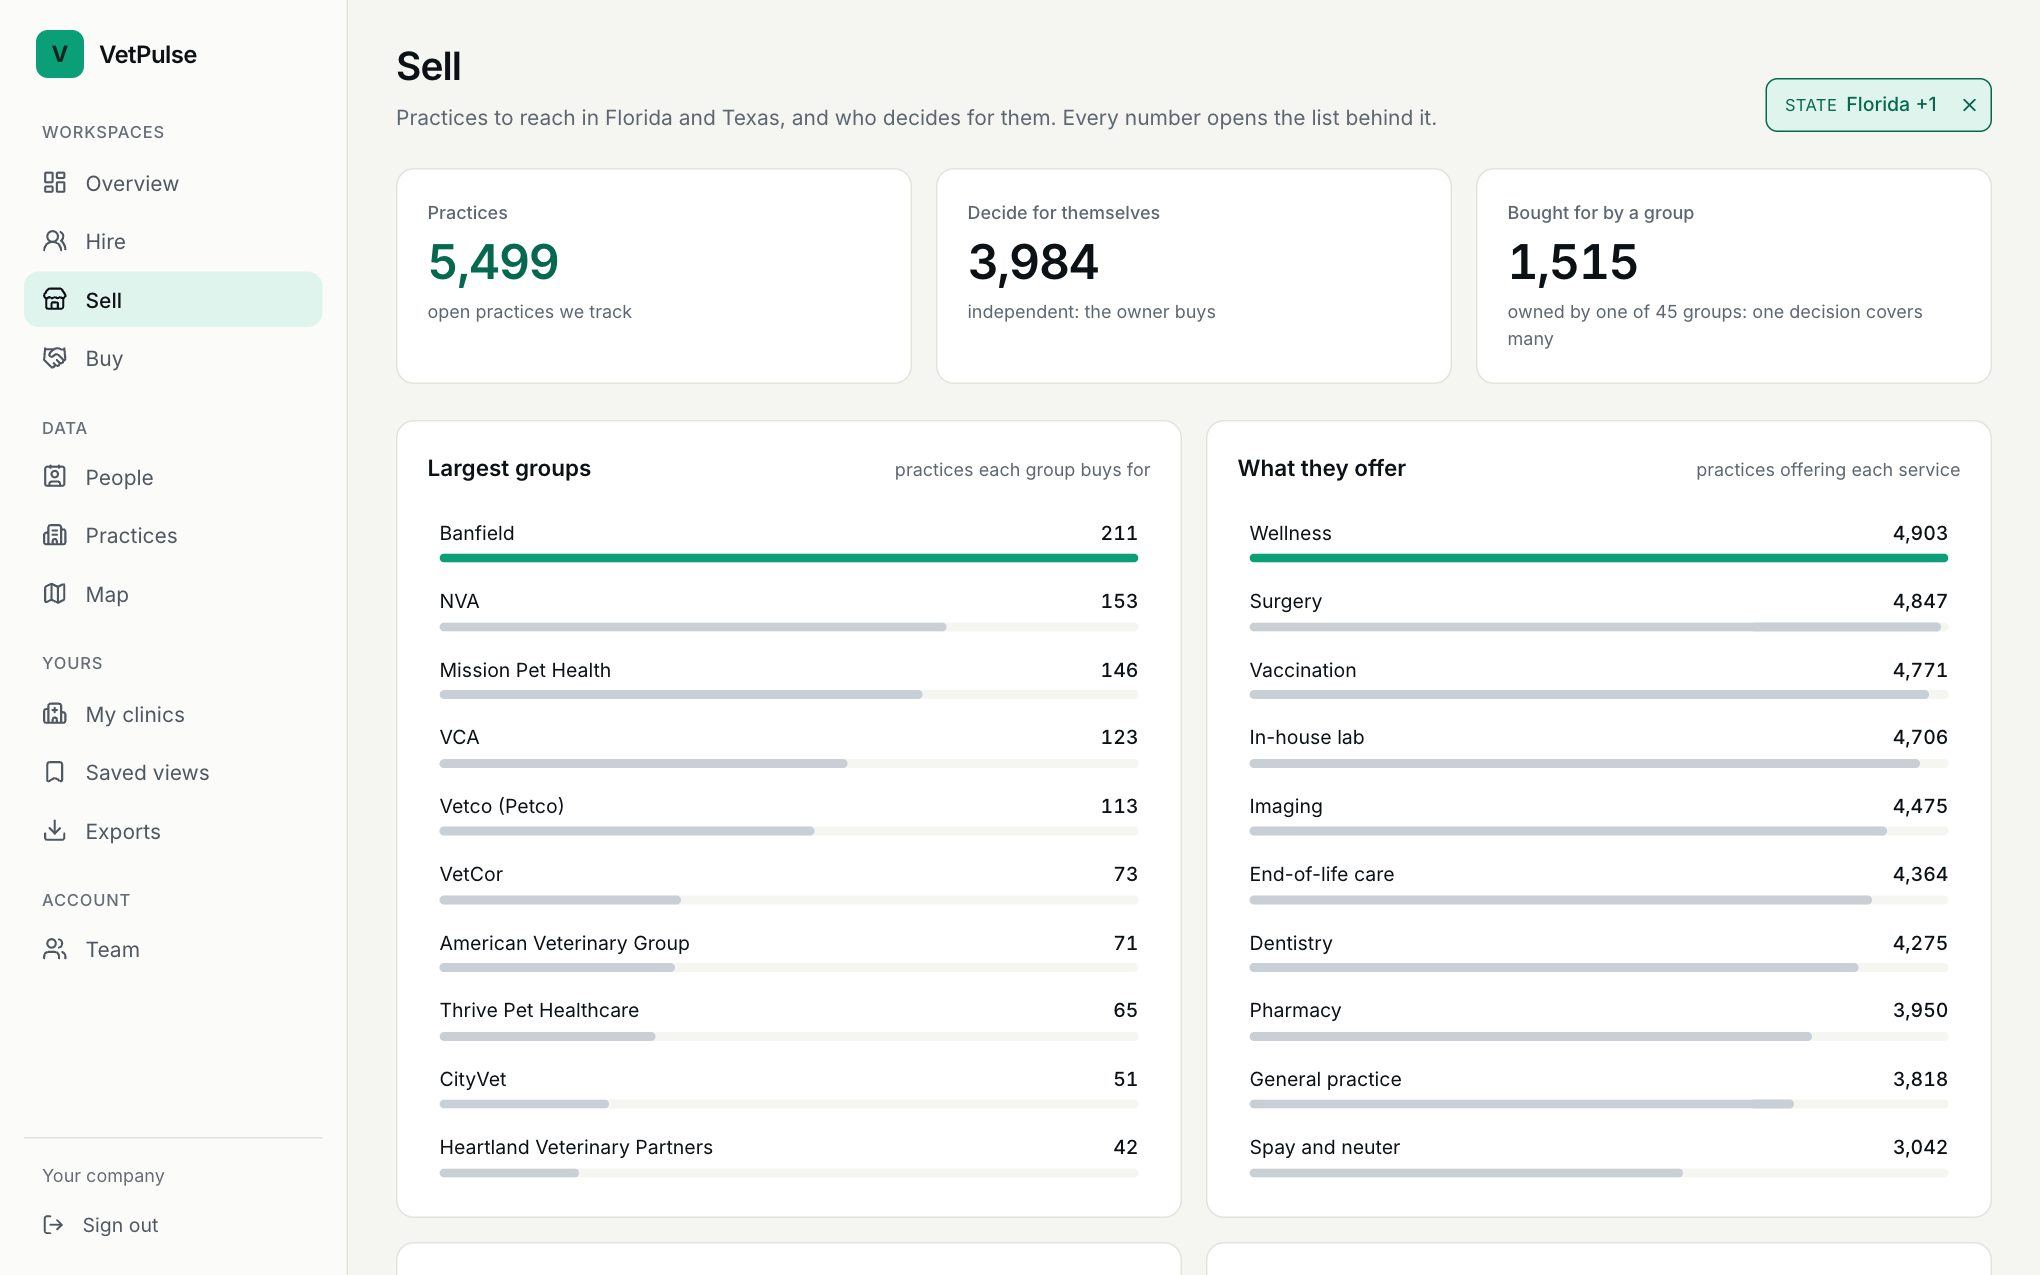Select American Veterinary Group row
This screenshot has height=1275, width=2040.
[788, 953]
